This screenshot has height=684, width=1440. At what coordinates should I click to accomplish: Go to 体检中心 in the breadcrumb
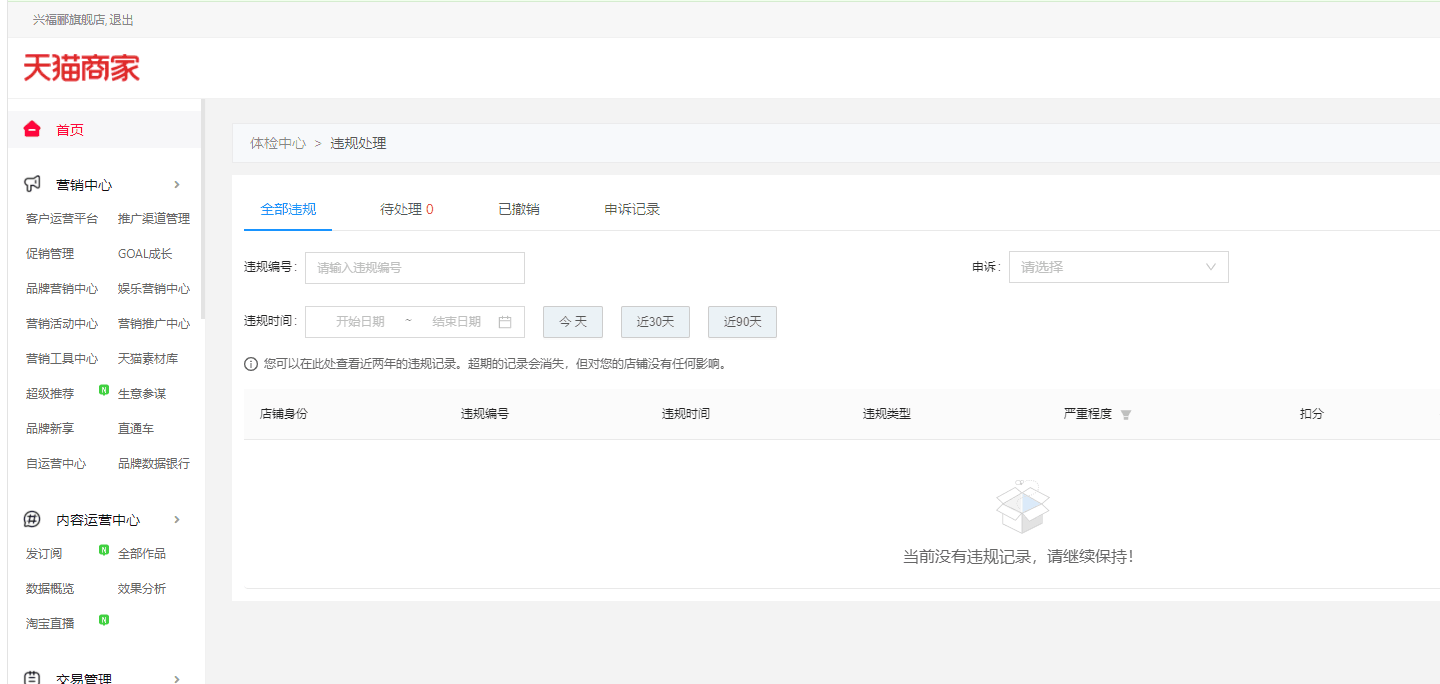pyautogui.click(x=278, y=143)
